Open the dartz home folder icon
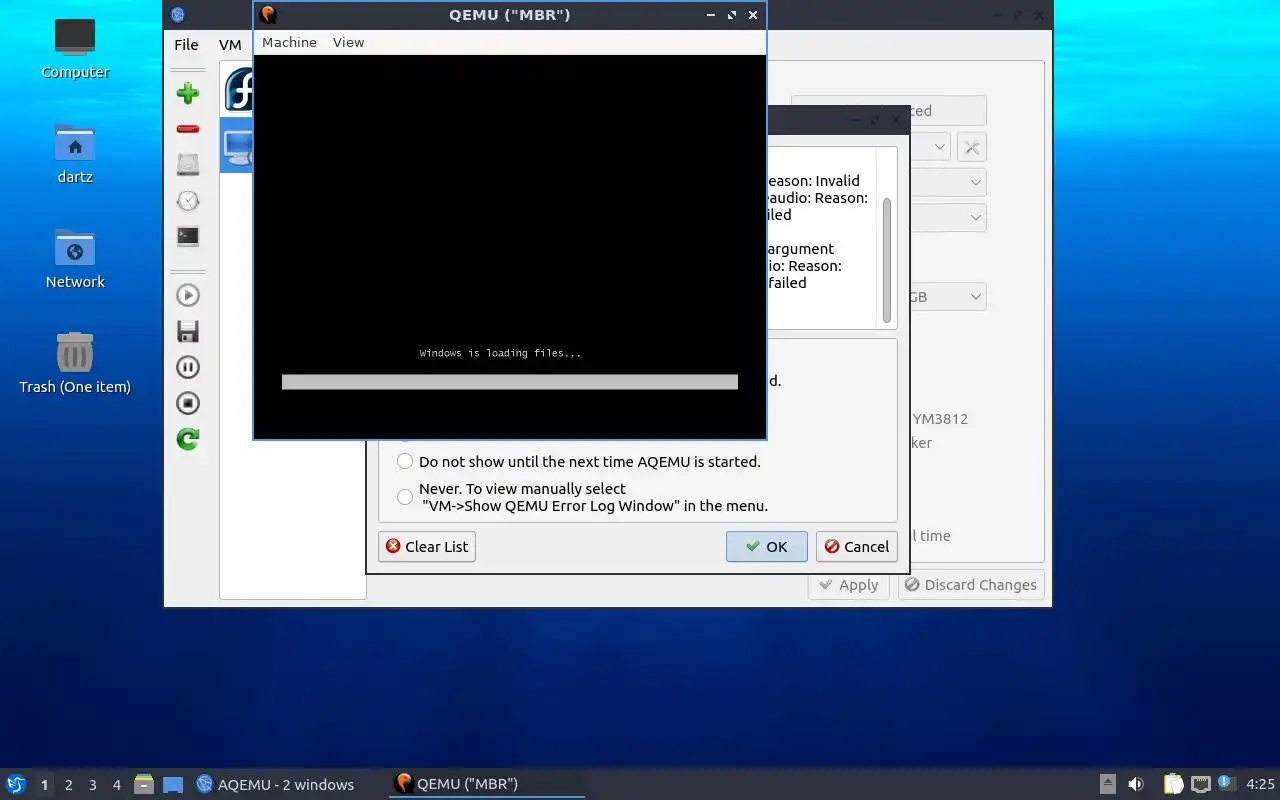 (x=75, y=154)
